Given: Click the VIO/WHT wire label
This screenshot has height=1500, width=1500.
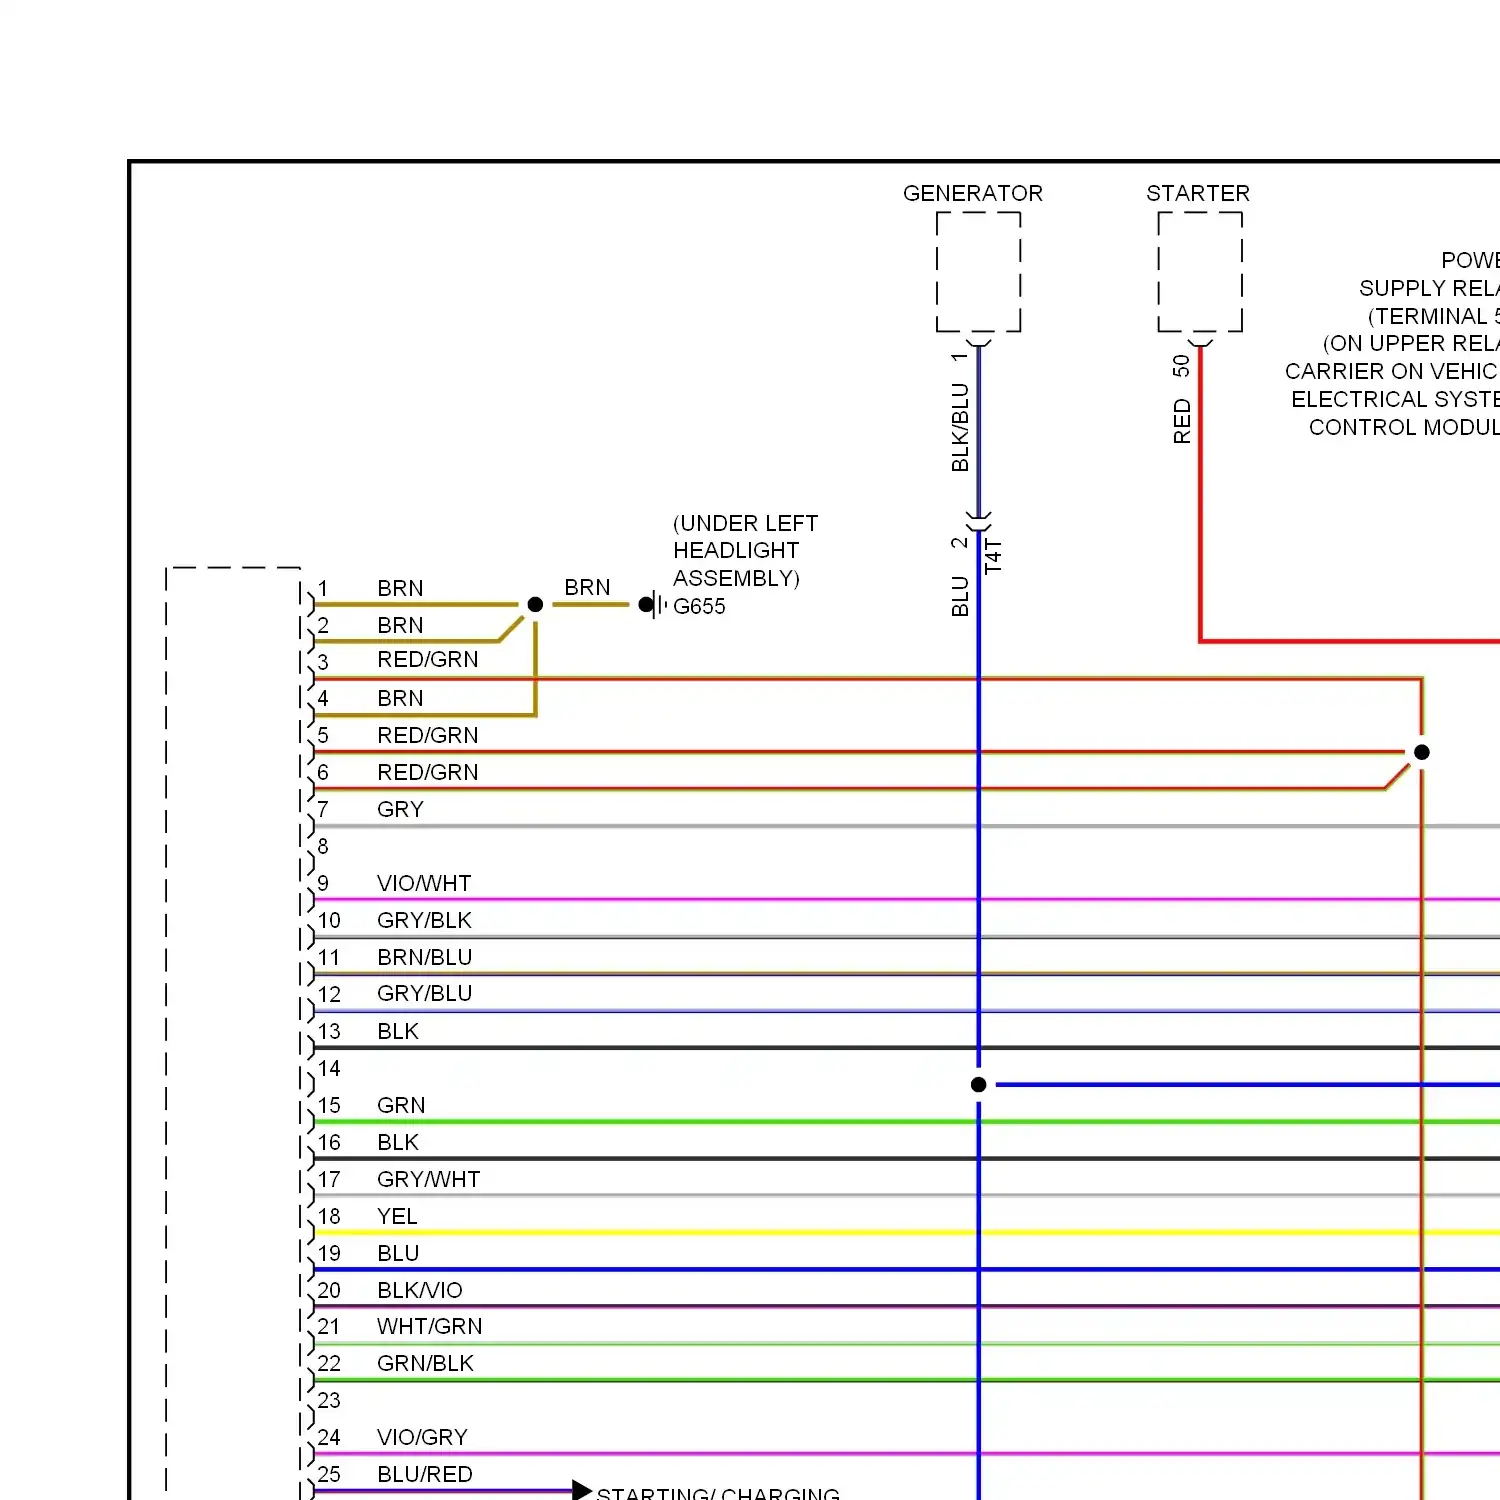Looking at the screenshot, I should 424,883.
